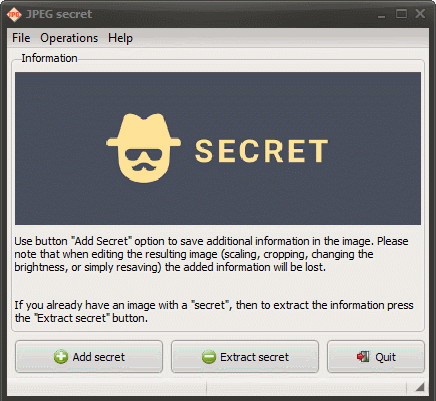Click the red exit door icon on Quit
The image size is (436, 401).
[363, 357]
